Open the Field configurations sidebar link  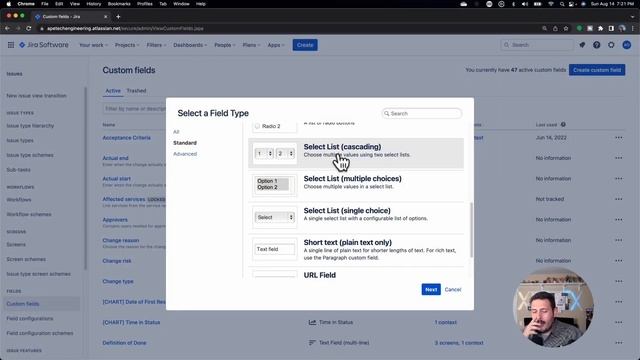[30, 318]
